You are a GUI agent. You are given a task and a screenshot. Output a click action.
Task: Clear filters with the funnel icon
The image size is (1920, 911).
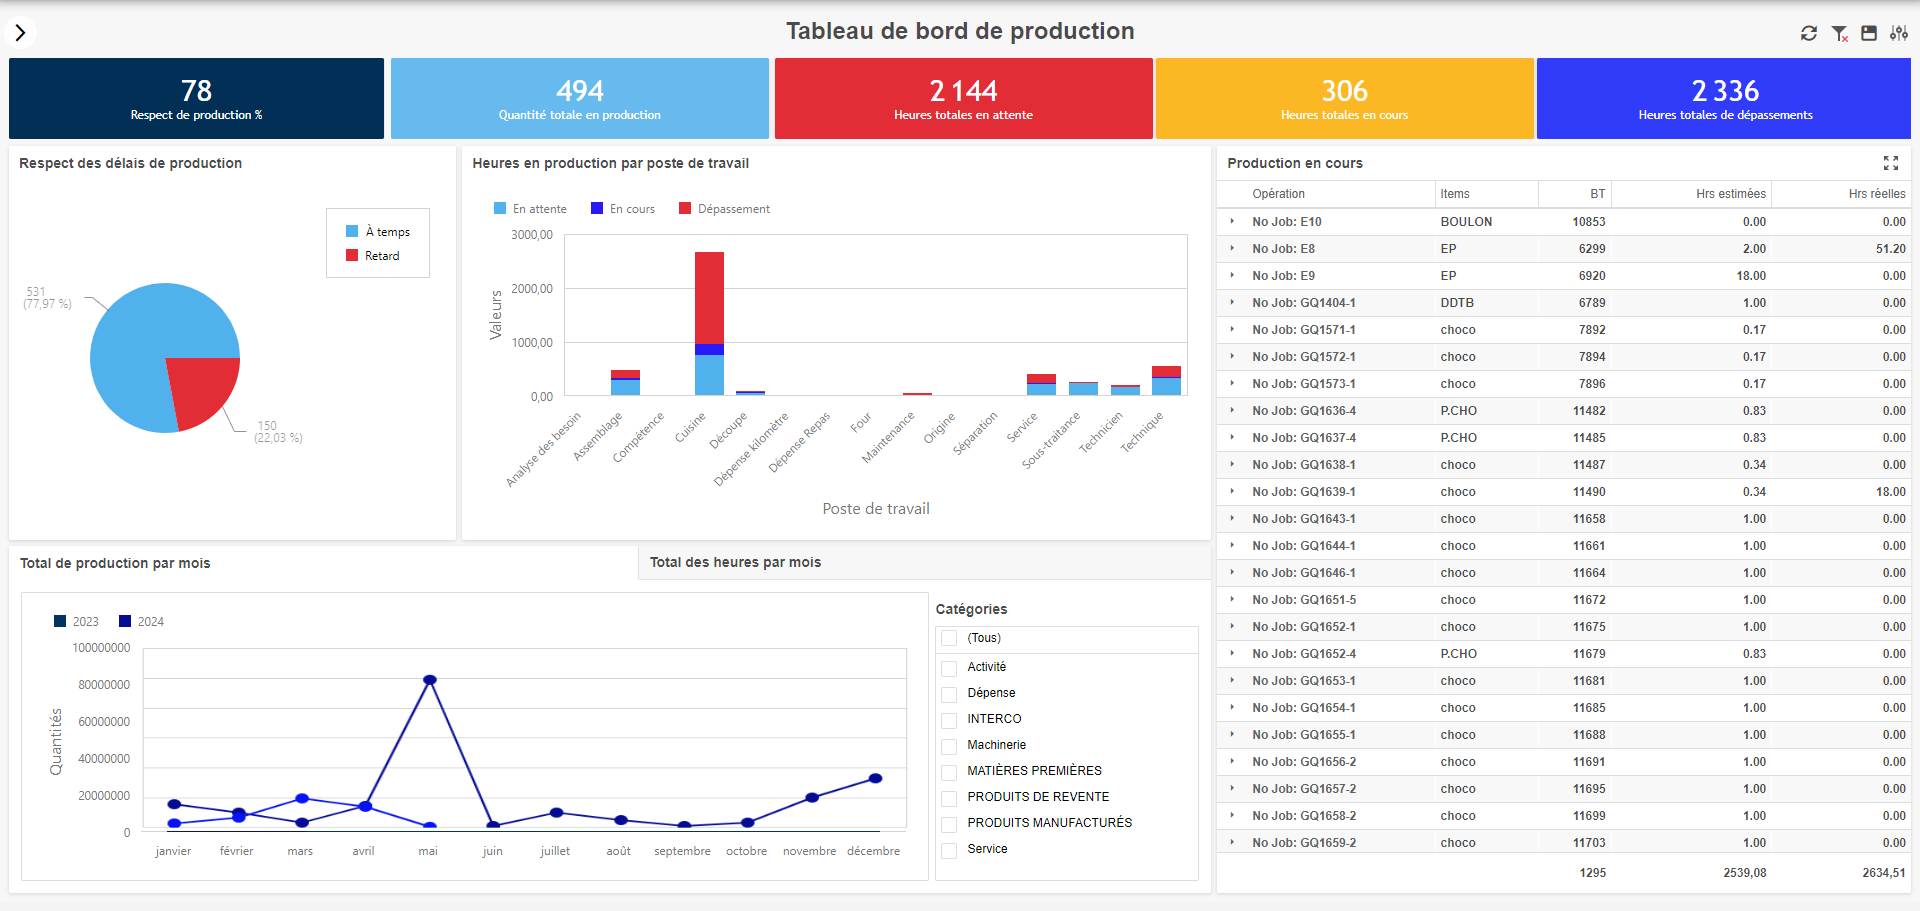coord(1839,33)
